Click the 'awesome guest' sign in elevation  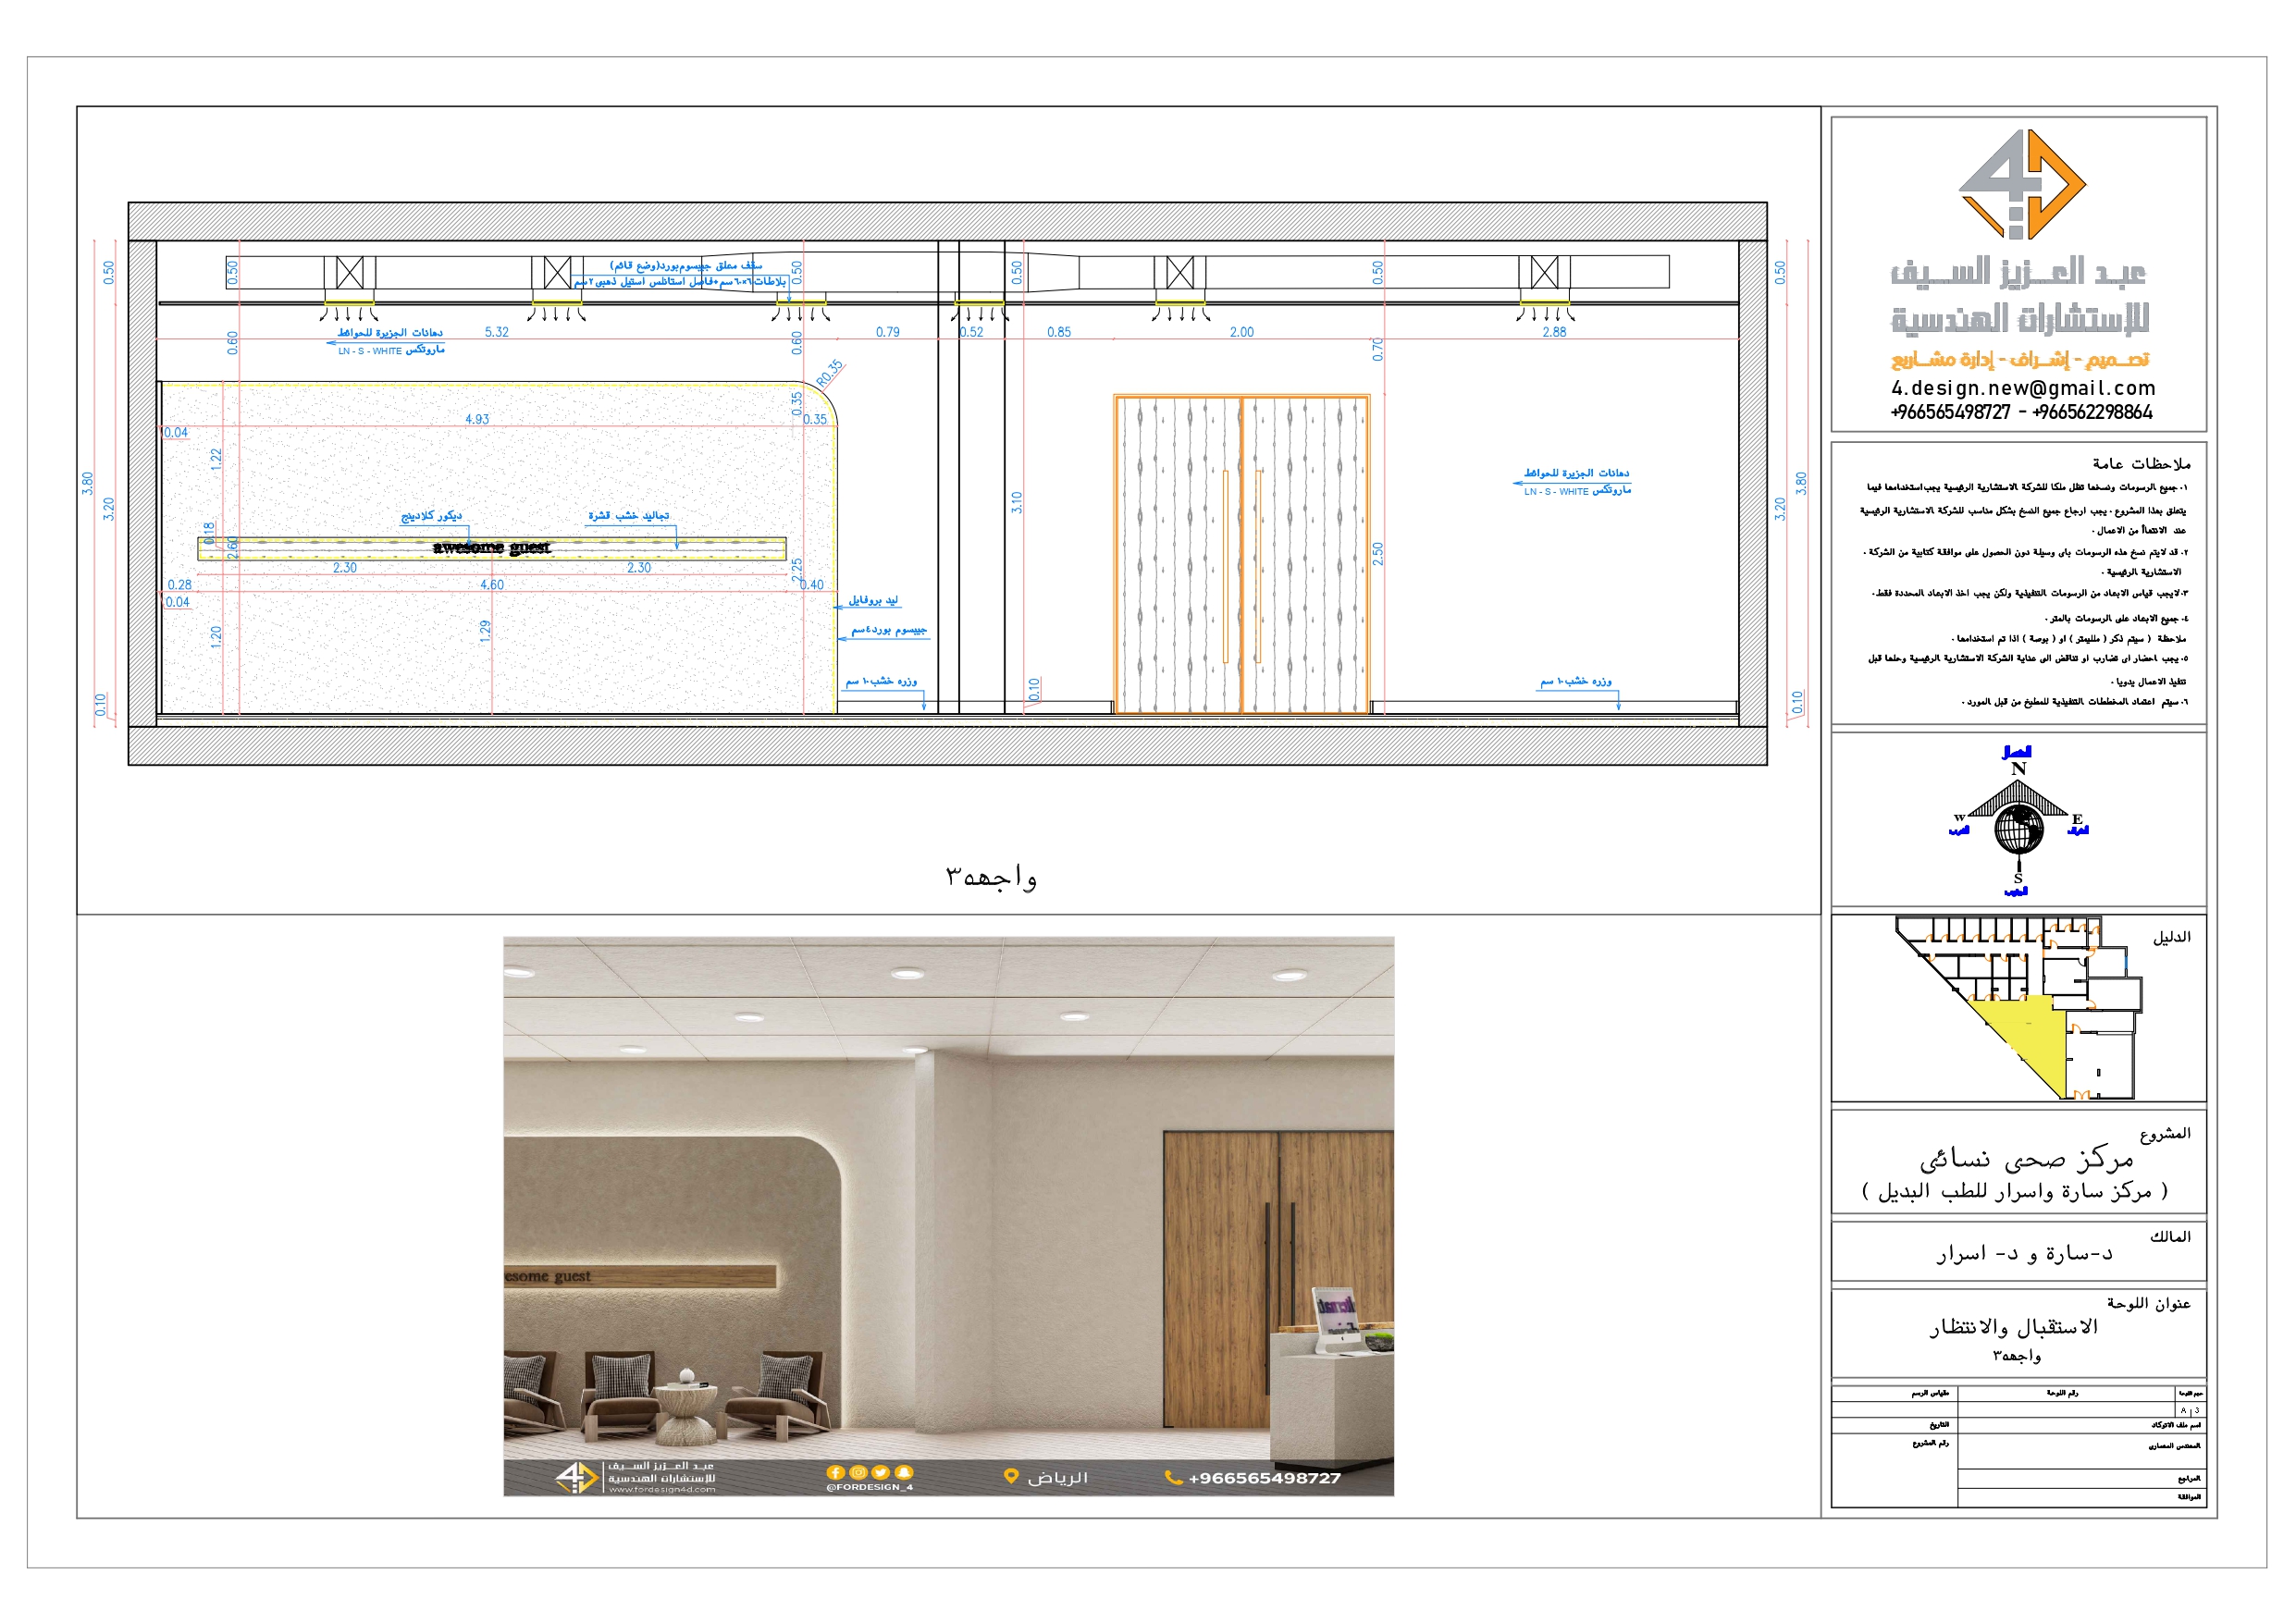[x=491, y=547]
